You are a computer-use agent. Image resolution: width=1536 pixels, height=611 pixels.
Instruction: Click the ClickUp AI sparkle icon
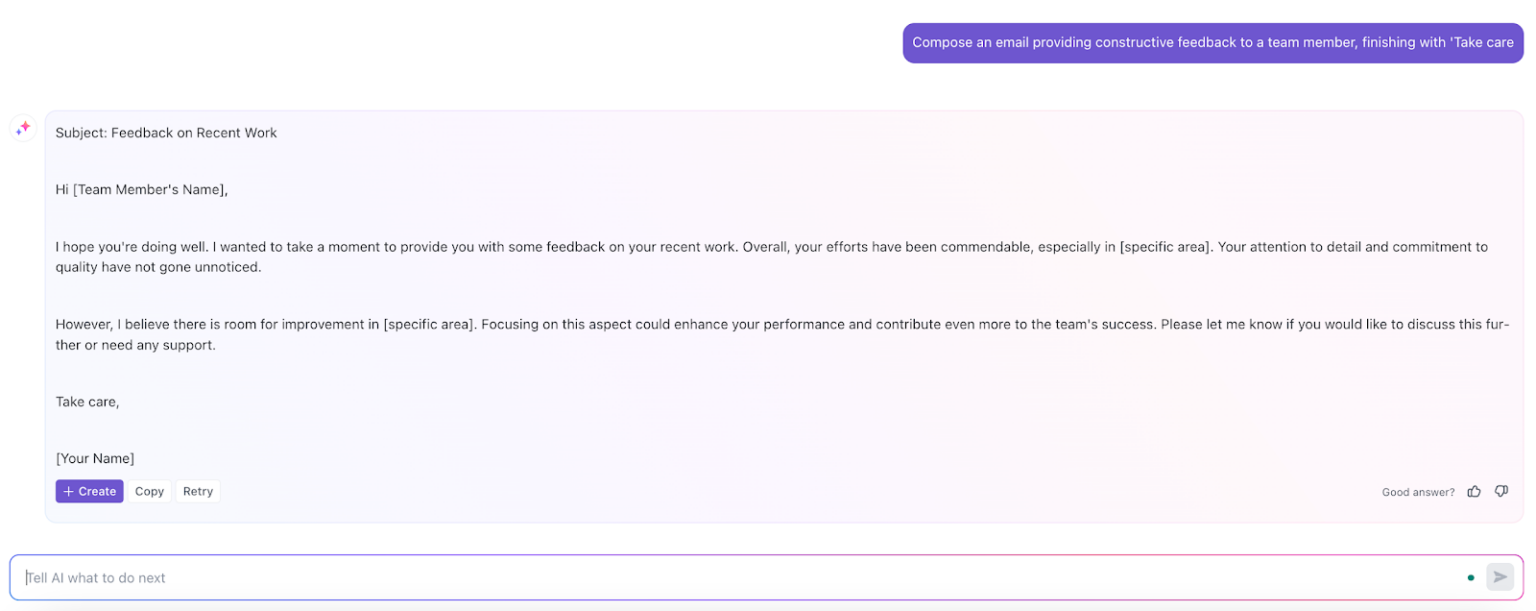pos(22,128)
